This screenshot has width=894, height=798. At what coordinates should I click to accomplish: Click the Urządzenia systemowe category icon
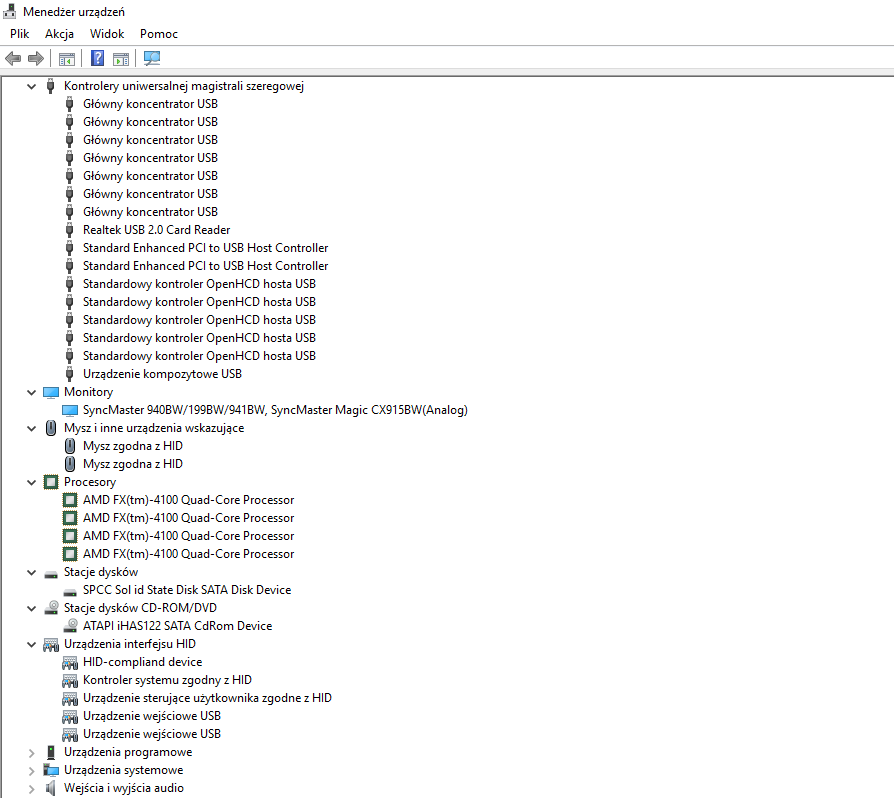(51, 771)
